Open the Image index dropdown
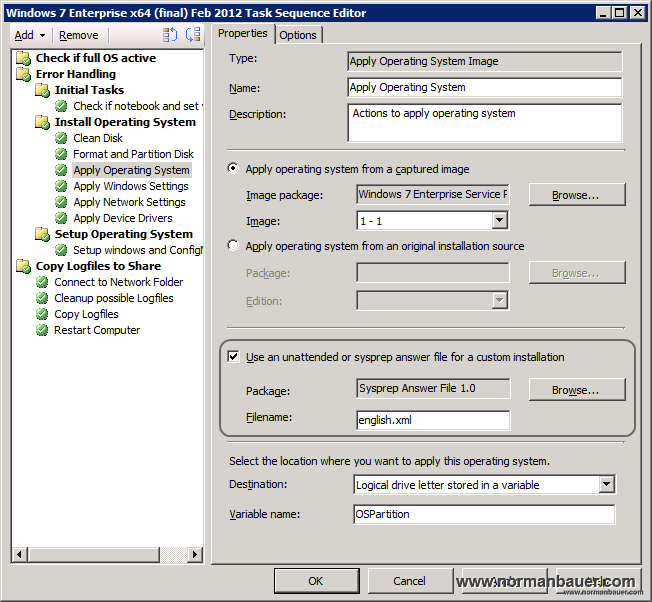This screenshot has width=652, height=602. tap(499, 220)
